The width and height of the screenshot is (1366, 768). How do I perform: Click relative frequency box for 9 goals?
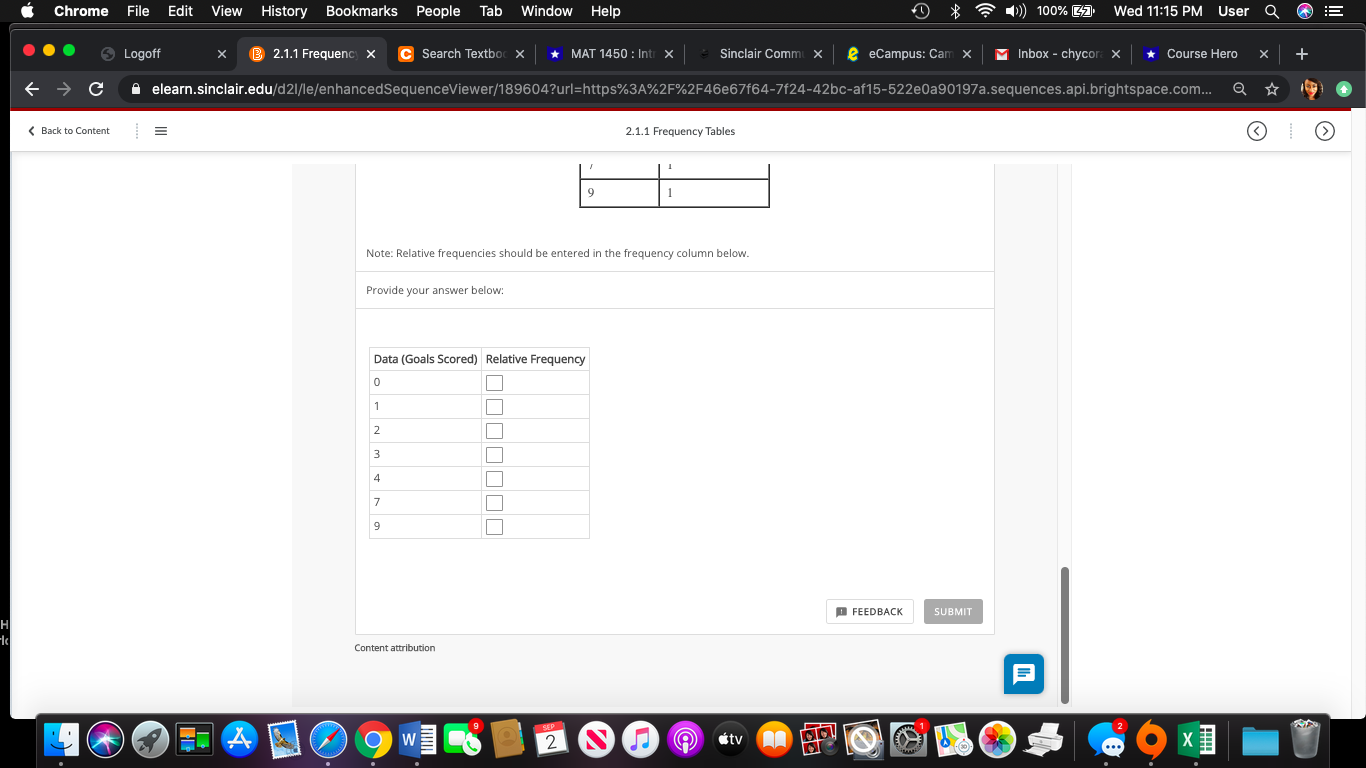(494, 527)
